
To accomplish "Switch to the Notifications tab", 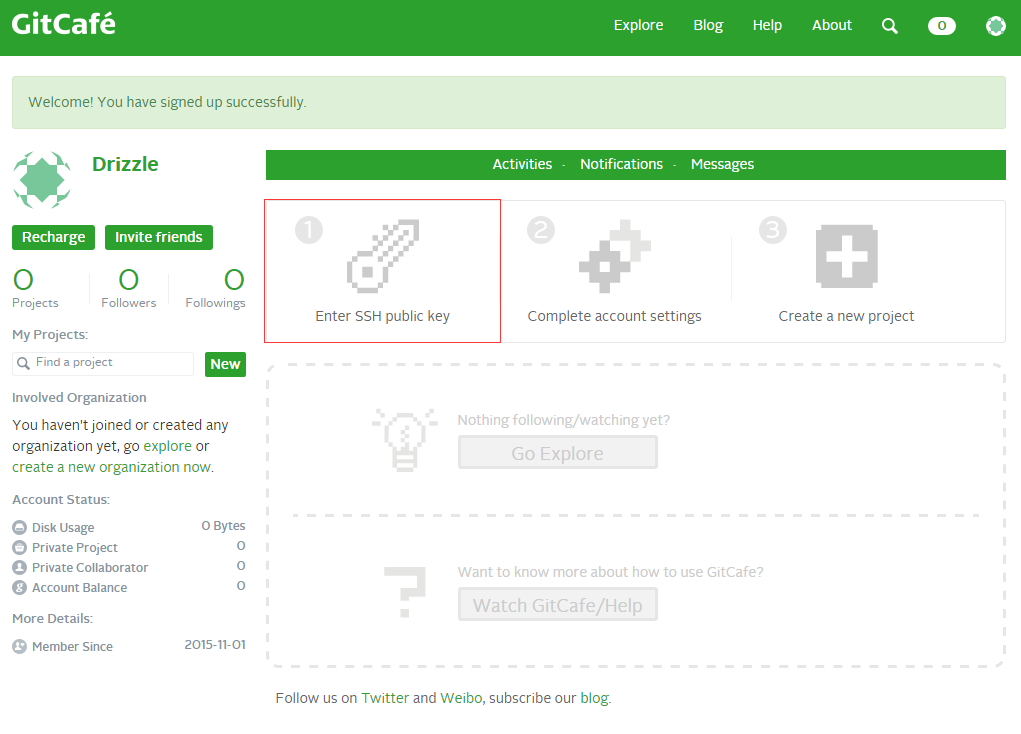I will click(x=621, y=164).
